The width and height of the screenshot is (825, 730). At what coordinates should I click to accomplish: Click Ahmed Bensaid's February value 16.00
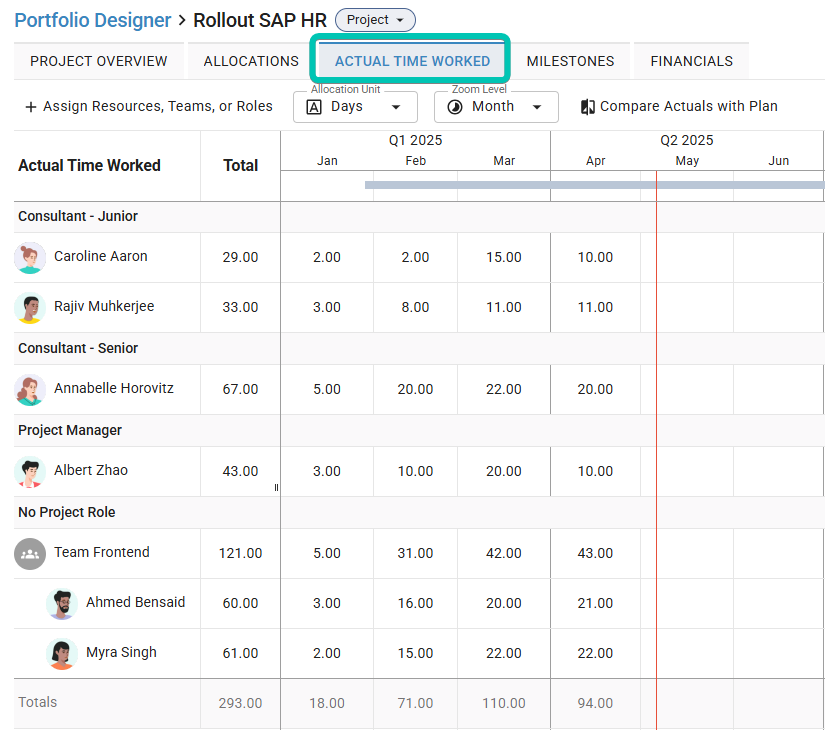pos(415,604)
